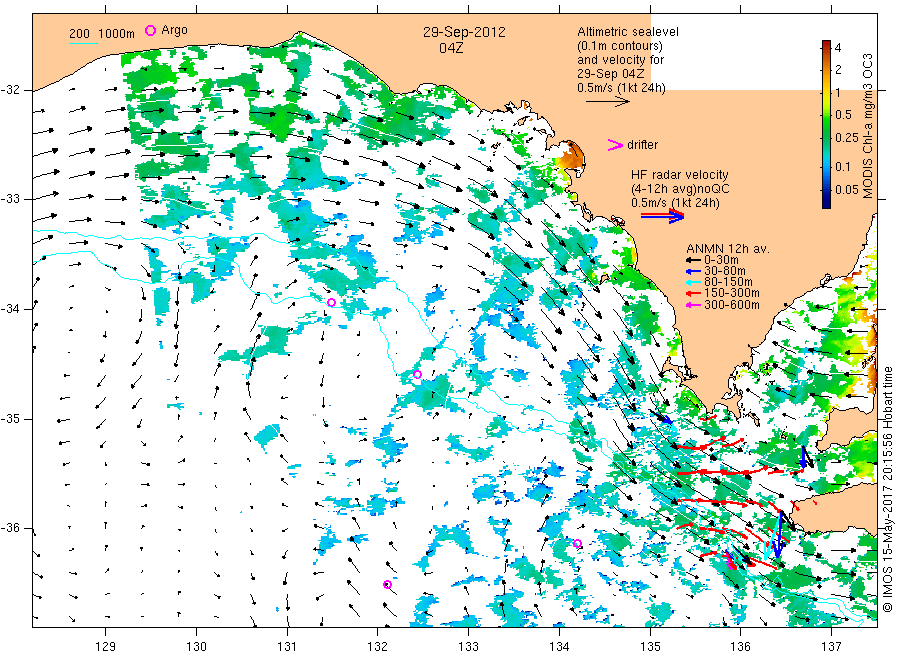
Task: Click the 'ANMN 12h av.' heading
Action: click(728, 249)
